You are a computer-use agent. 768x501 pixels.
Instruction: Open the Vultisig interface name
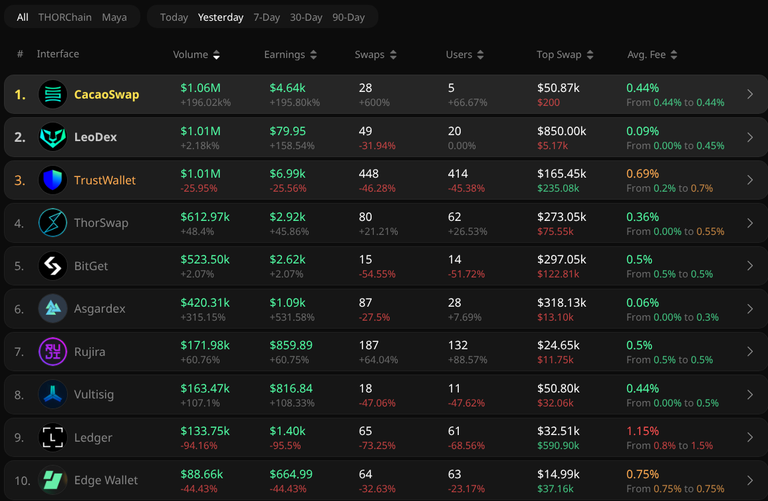point(94,394)
